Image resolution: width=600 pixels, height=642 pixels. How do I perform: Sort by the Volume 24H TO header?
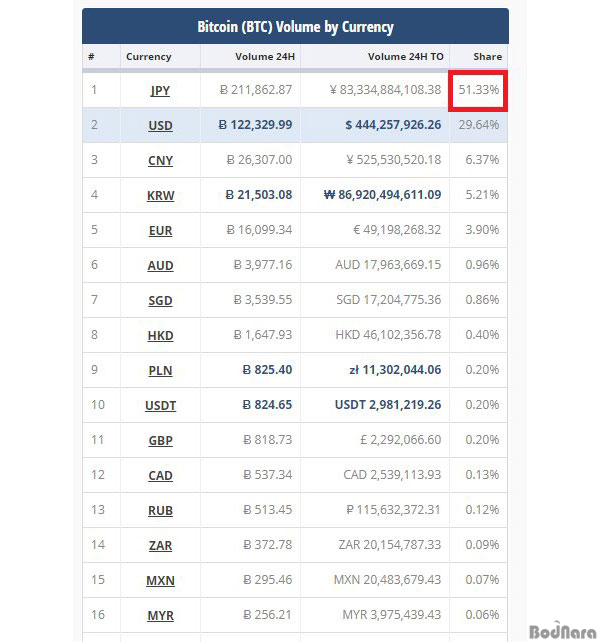405,57
